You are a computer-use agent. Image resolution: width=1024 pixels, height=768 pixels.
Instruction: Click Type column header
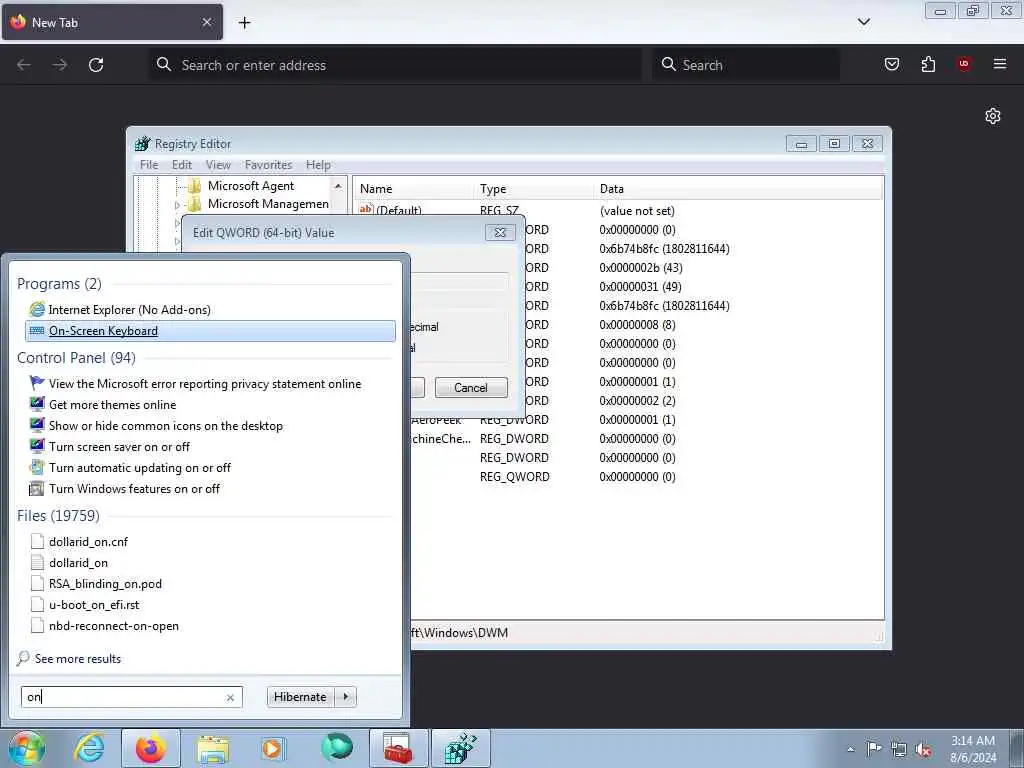click(534, 189)
